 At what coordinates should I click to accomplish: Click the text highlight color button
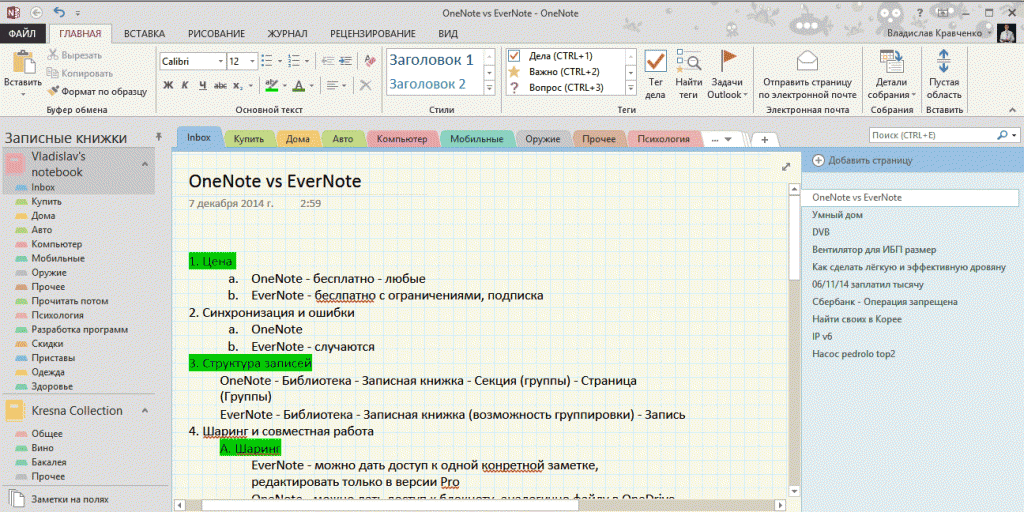coord(271,85)
